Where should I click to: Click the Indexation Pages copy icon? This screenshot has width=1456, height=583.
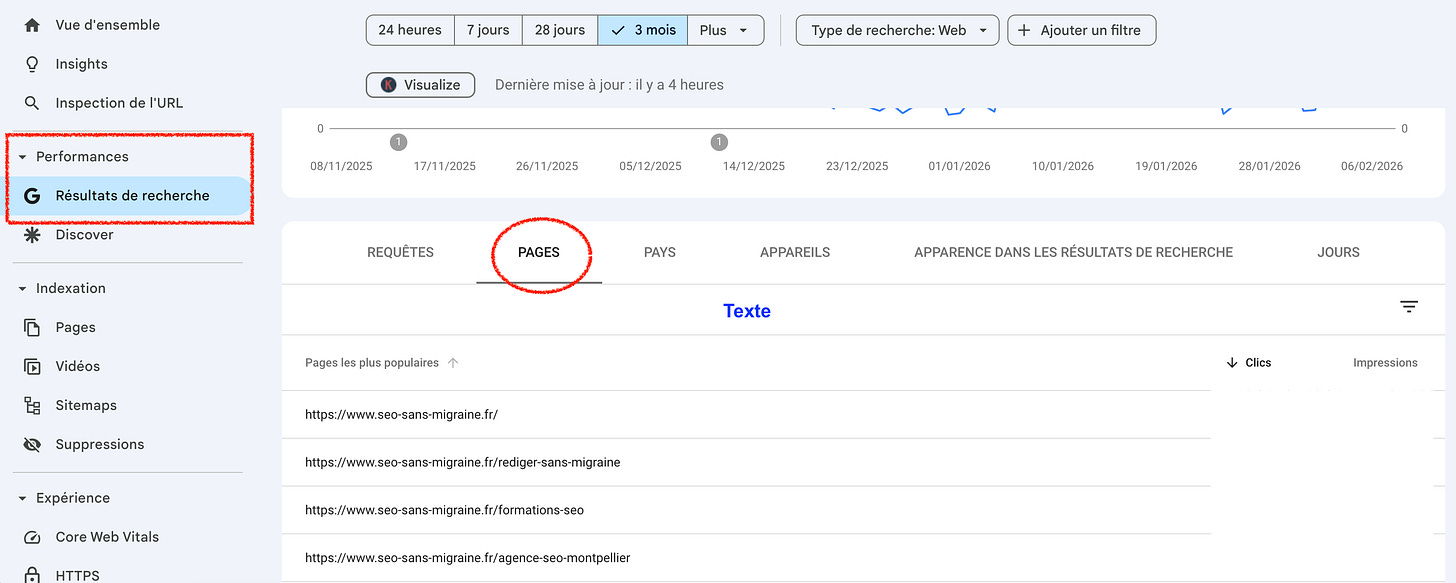[32, 327]
